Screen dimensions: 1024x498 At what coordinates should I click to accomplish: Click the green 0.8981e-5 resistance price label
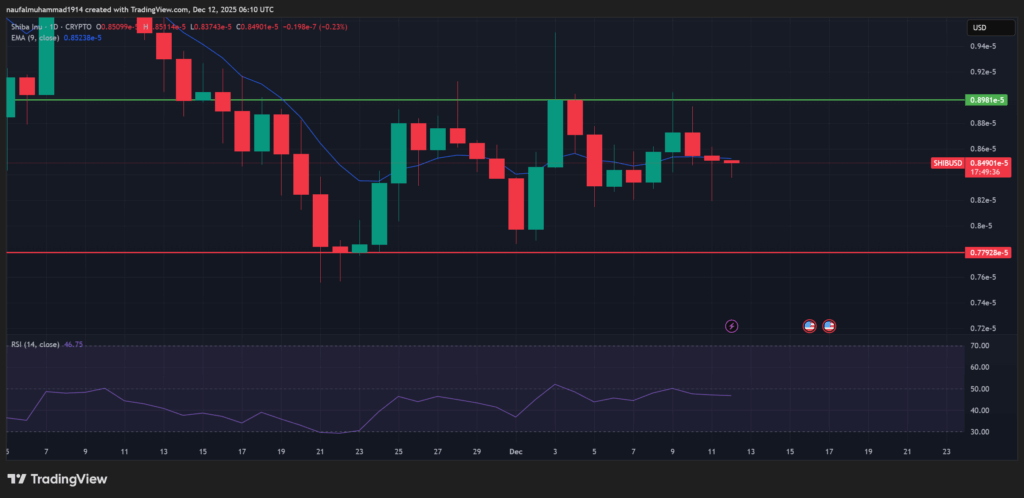[x=987, y=100]
